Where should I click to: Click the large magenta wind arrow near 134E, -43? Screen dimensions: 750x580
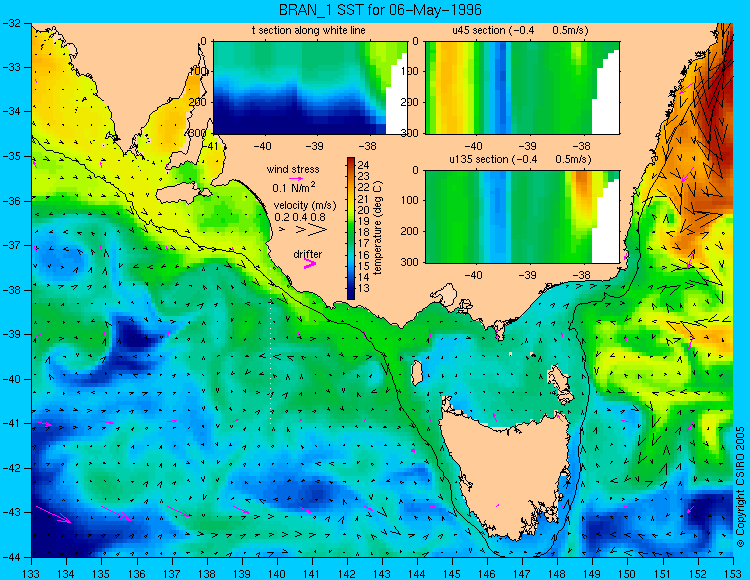tap(54, 514)
